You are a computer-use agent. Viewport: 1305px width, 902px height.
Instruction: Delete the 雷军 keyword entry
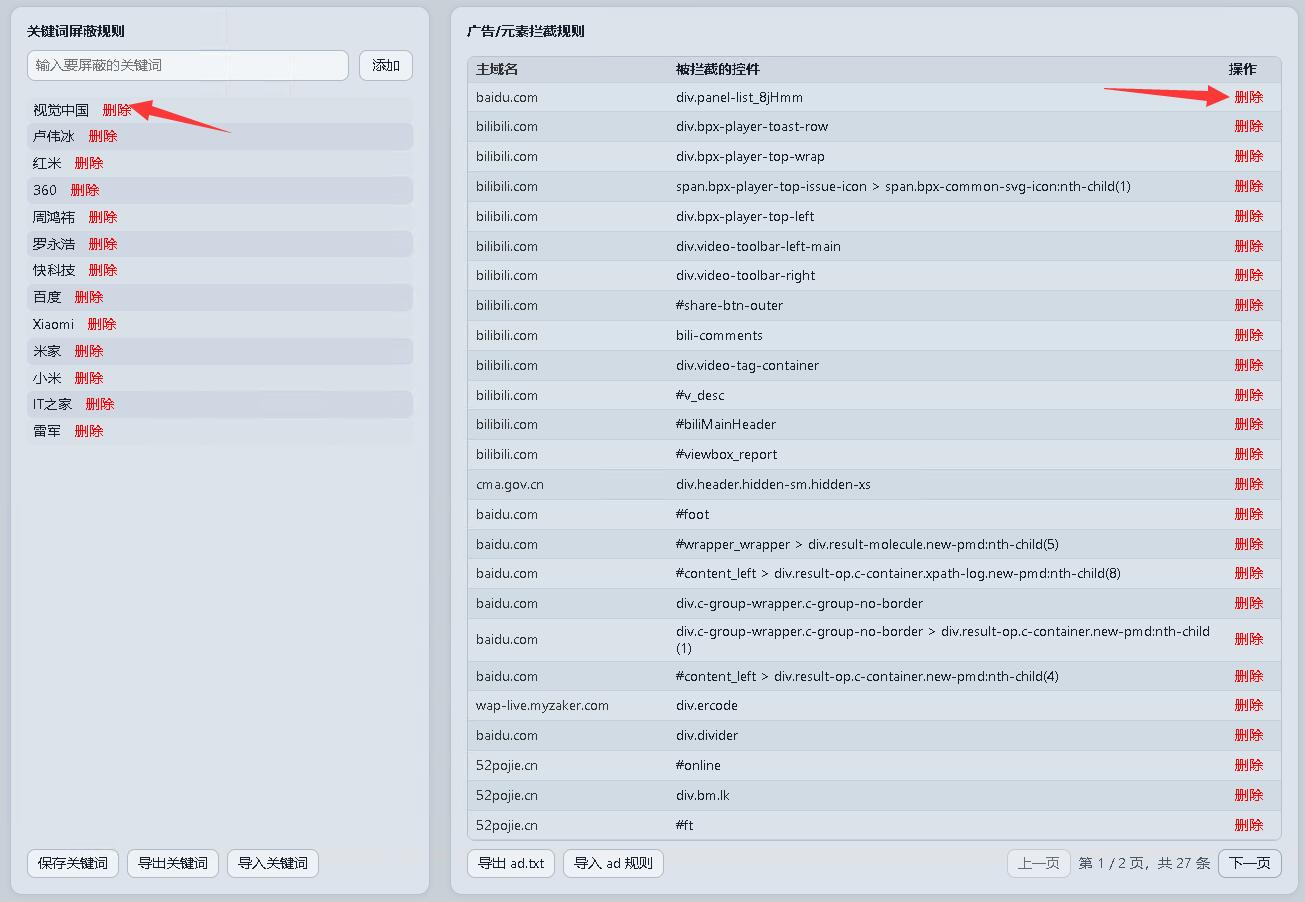click(89, 431)
